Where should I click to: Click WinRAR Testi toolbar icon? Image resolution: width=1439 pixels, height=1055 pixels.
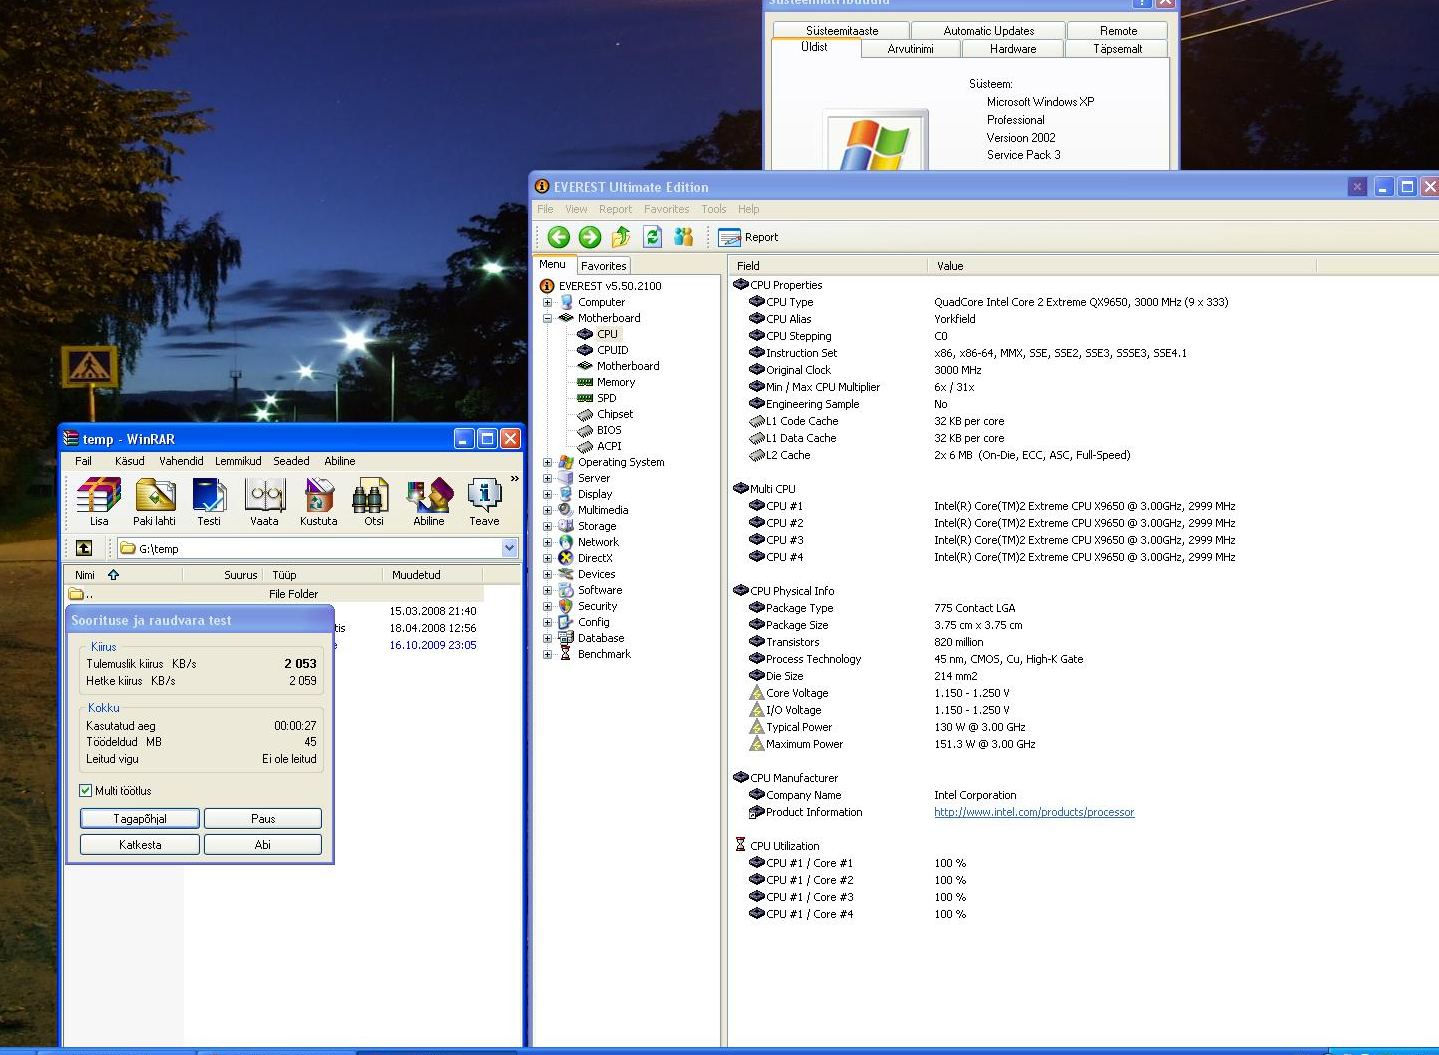click(209, 501)
